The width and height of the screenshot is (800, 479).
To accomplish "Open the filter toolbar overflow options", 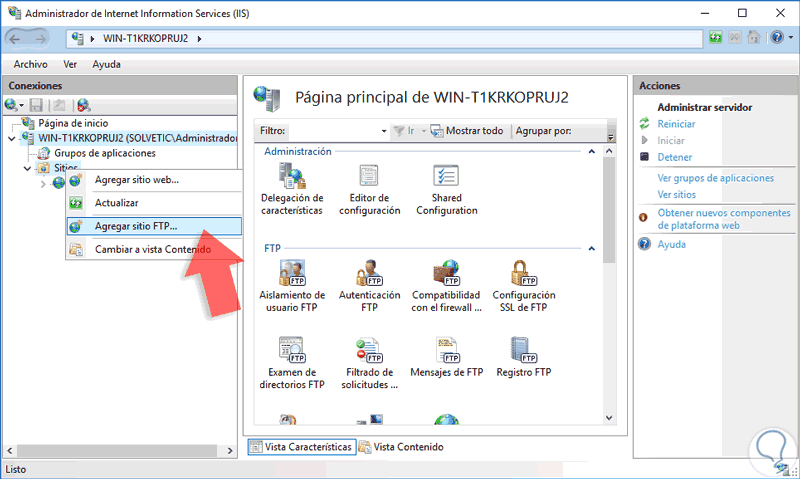I will click(x=611, y=136).
